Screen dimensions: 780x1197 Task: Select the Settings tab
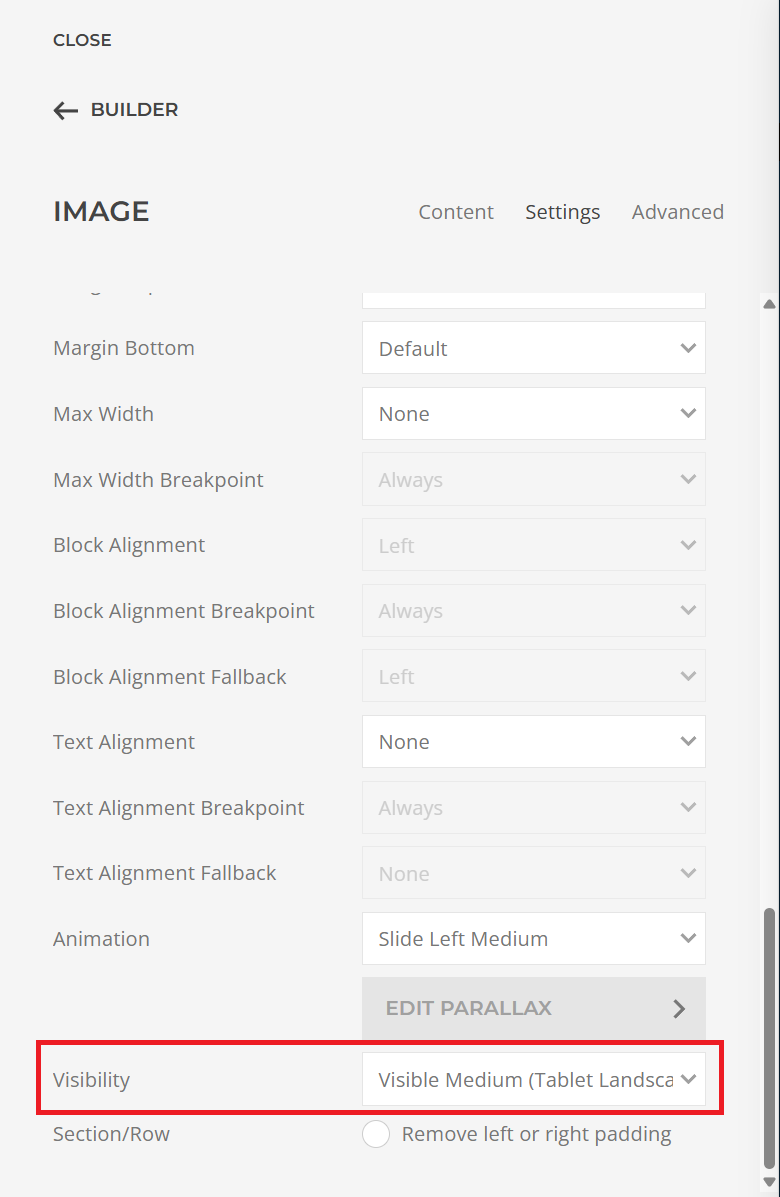tap(562, 212)
